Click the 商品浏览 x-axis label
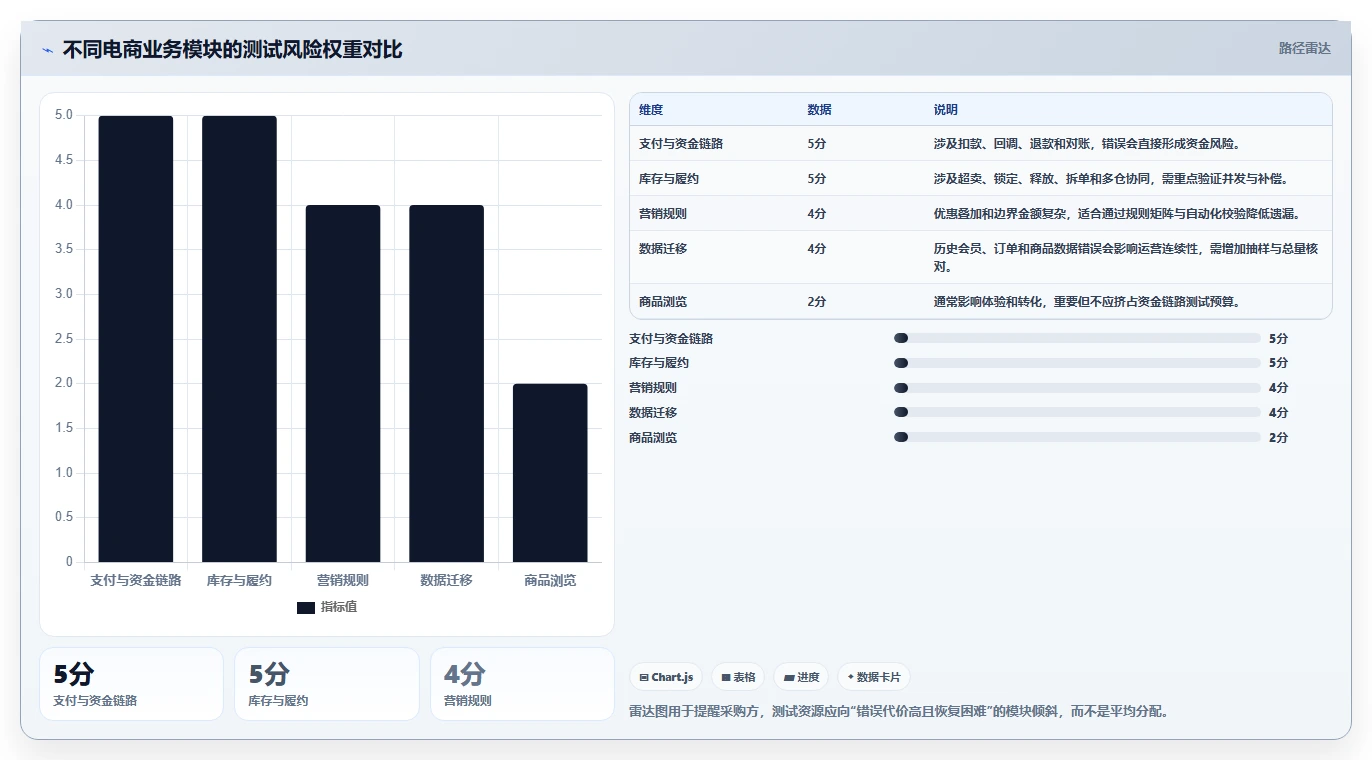1372x760 pixels. tap(550, 580)
